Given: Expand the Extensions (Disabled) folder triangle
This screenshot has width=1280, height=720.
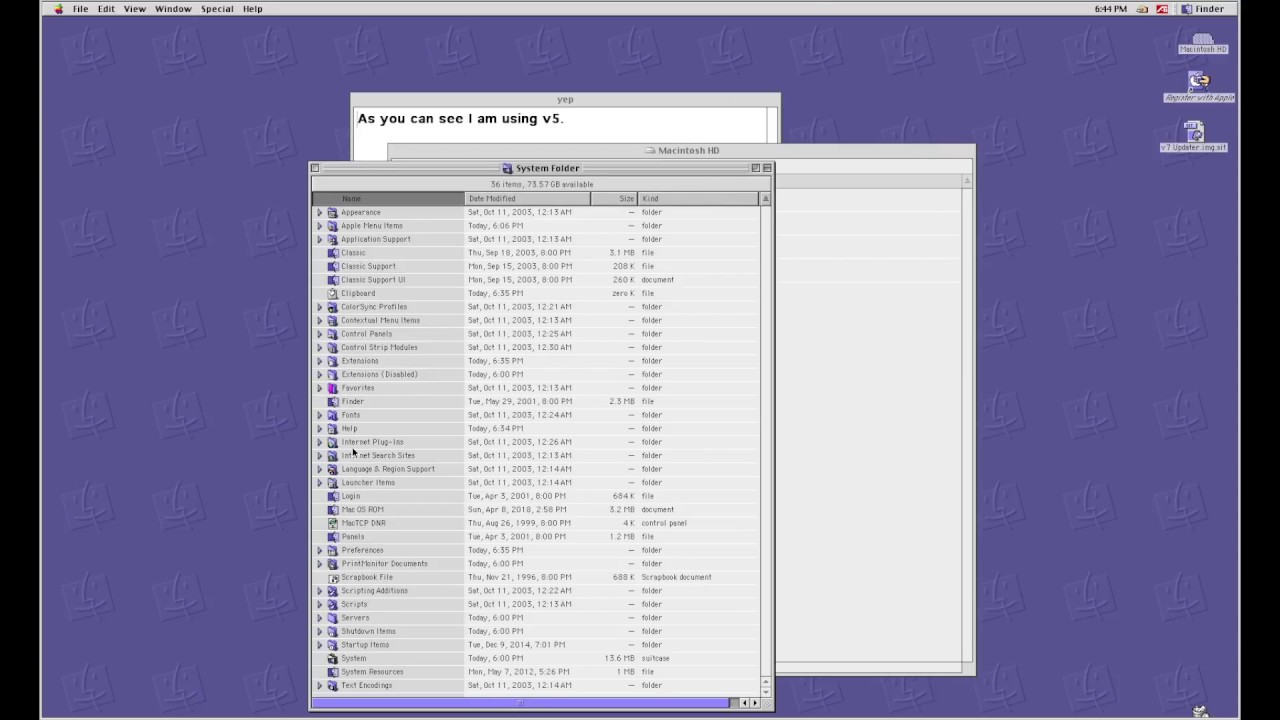Looking at the screenshot, I should (x=320, y=374).
